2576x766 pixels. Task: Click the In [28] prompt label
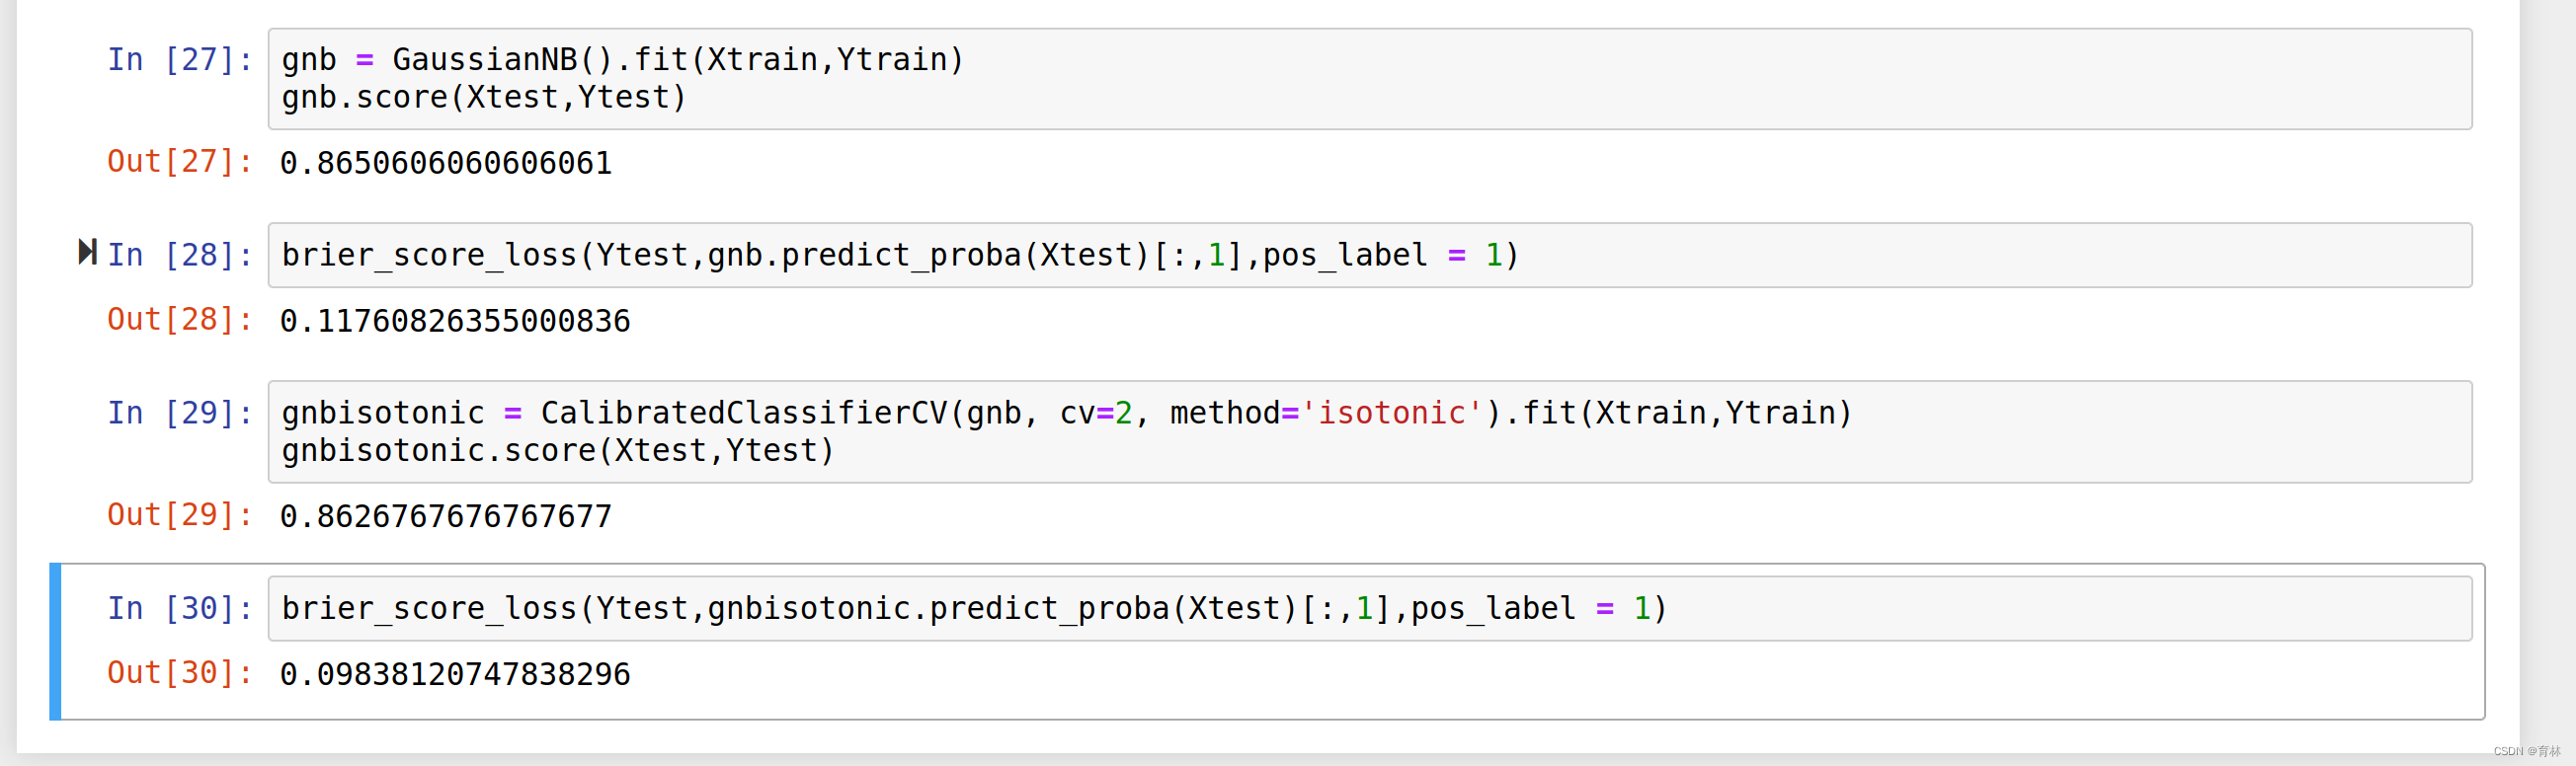coord(179,256)
